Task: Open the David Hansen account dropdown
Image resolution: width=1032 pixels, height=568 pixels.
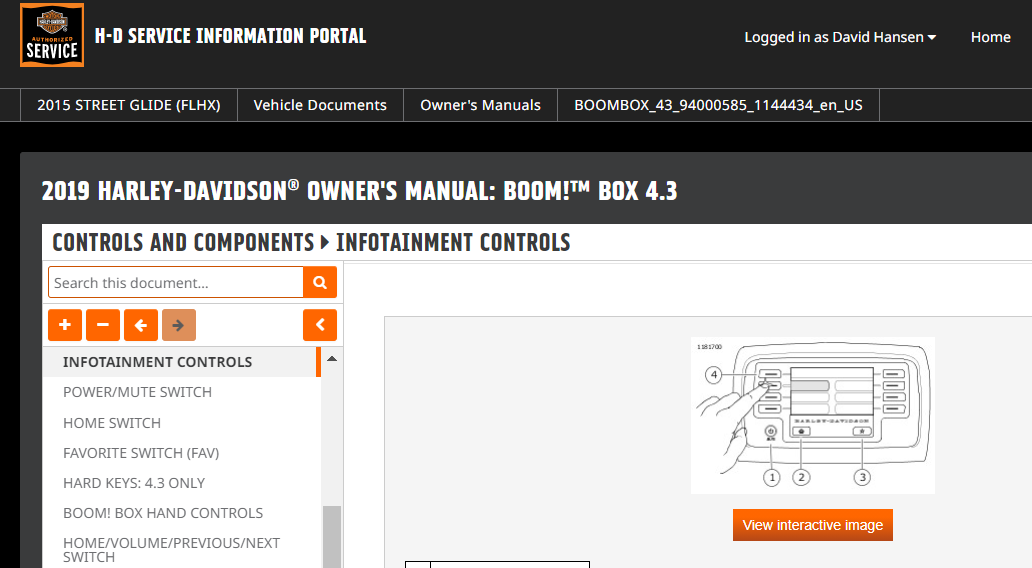Action: 840,37
